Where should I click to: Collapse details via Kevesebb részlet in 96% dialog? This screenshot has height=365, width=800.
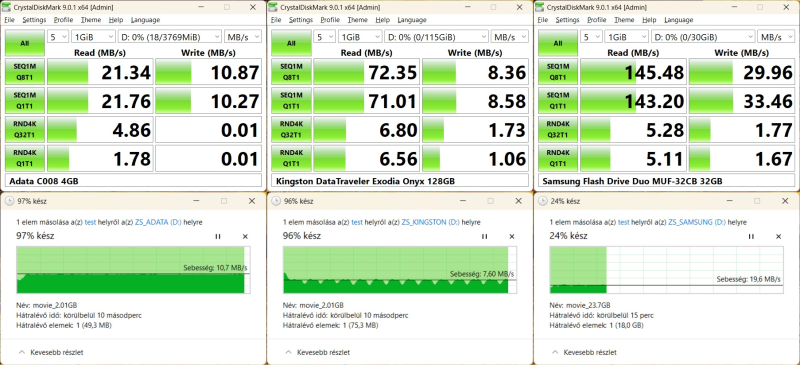317,352
